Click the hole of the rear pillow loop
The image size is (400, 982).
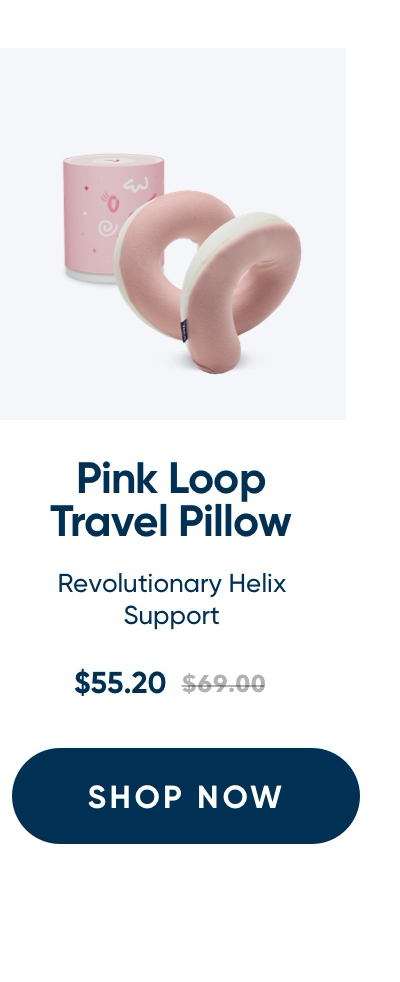(x=178, y=263)
